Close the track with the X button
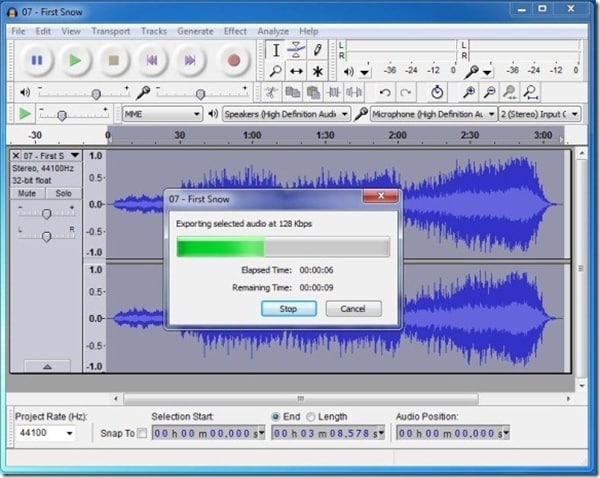The height and width of the screenshot is (478, 600). tap(15, 155)
